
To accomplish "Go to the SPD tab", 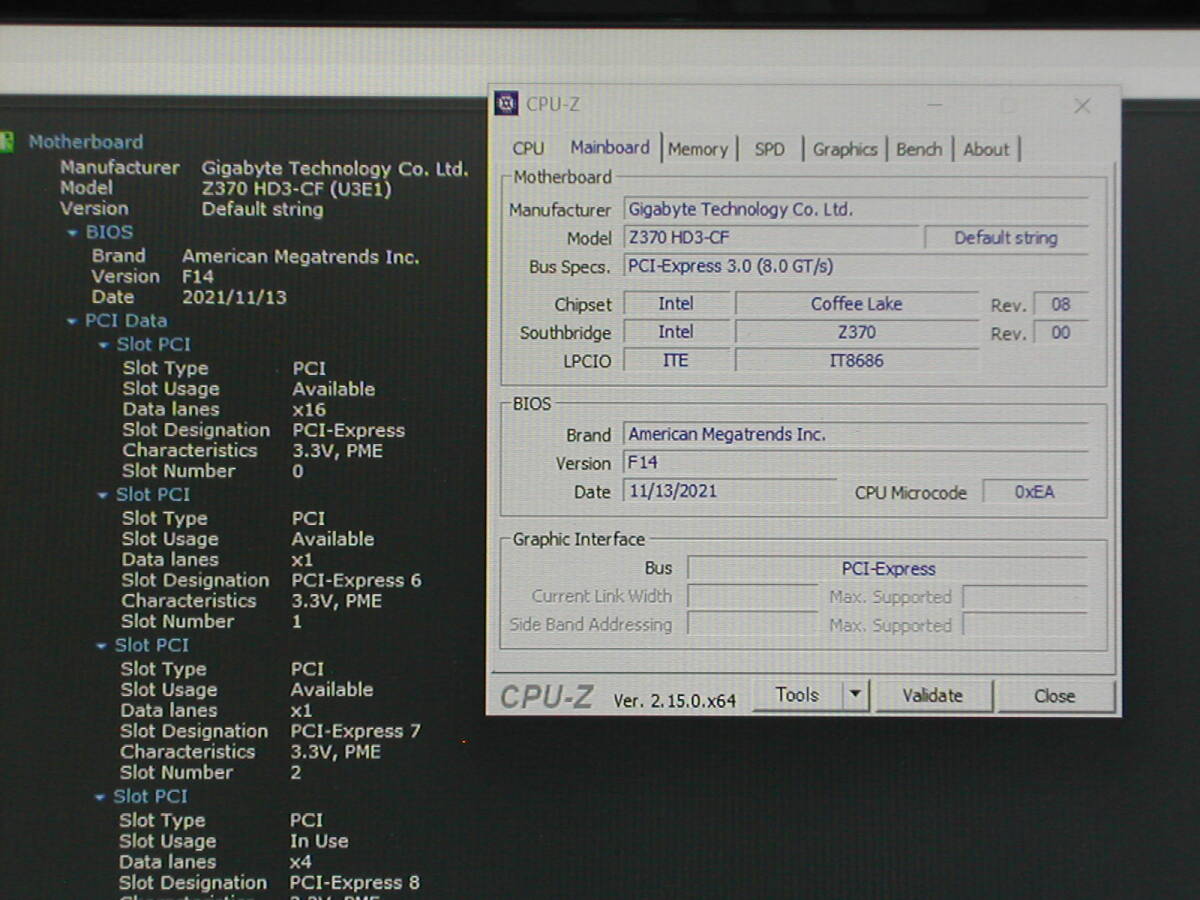I will (769, 149).
